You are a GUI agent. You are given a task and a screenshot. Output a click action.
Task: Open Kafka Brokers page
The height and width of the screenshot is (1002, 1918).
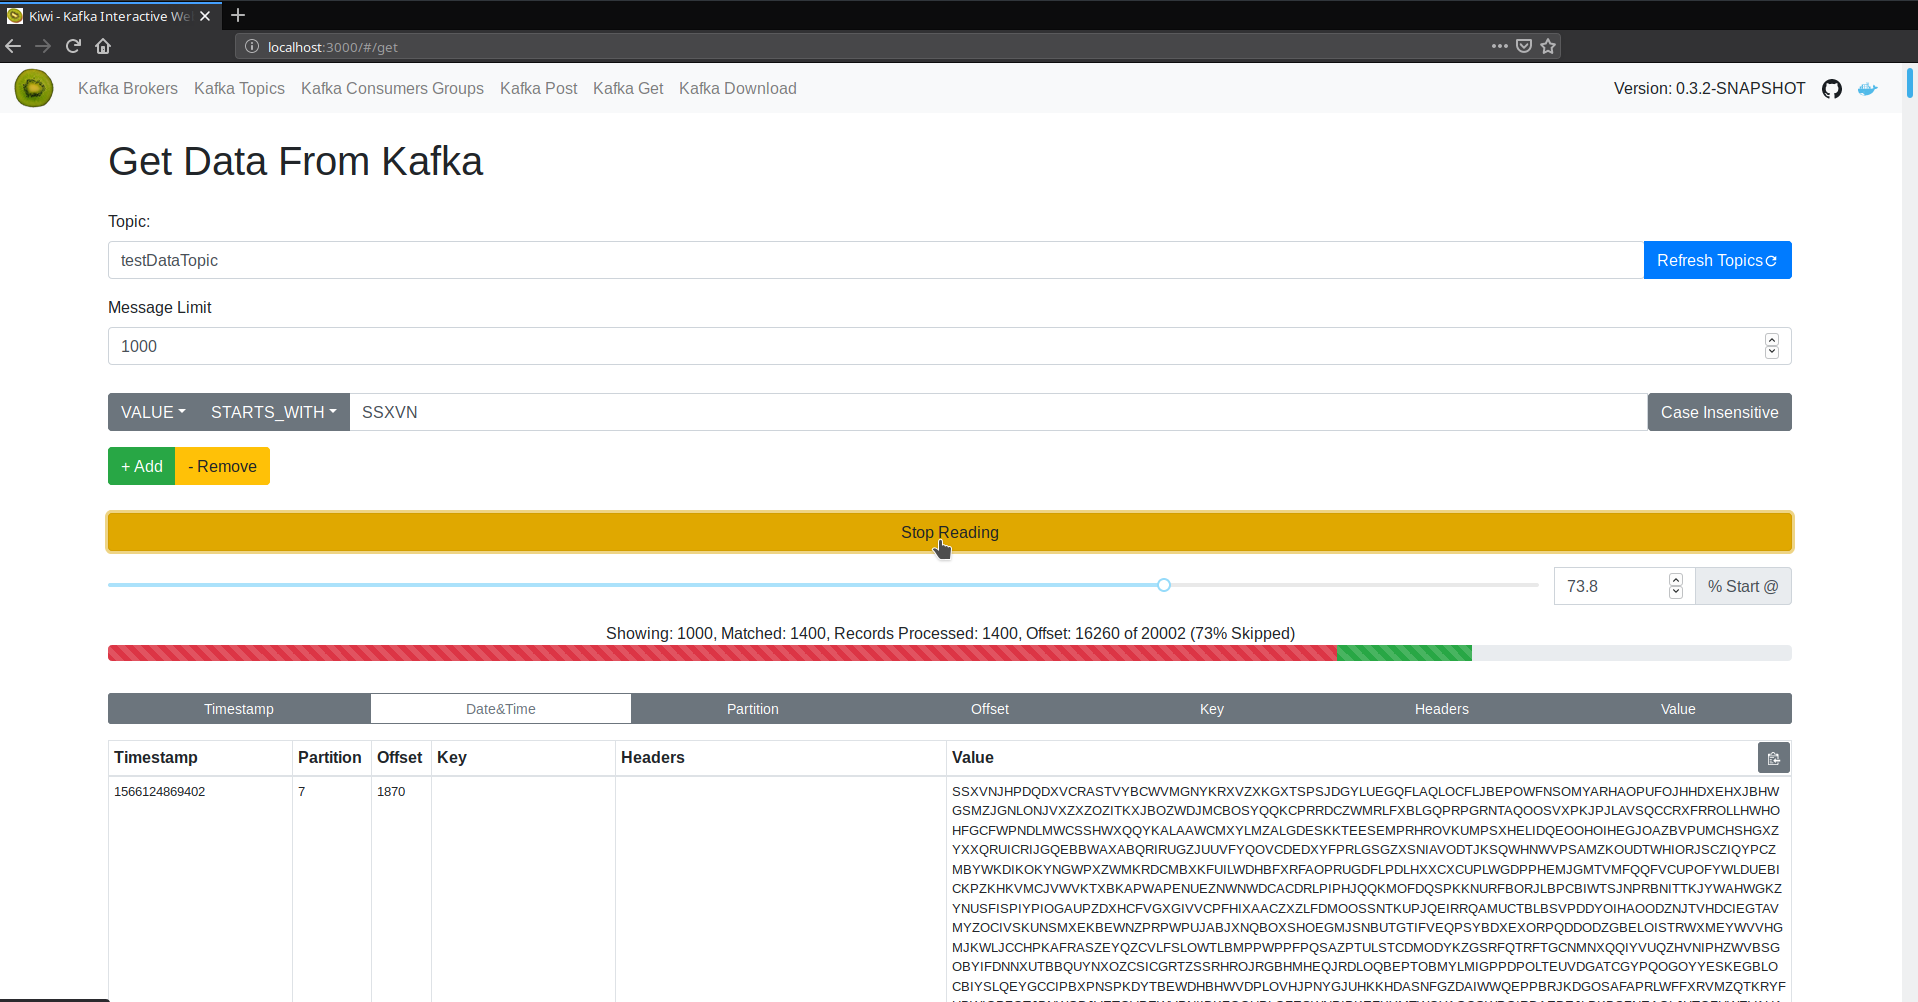coord(128,88)
